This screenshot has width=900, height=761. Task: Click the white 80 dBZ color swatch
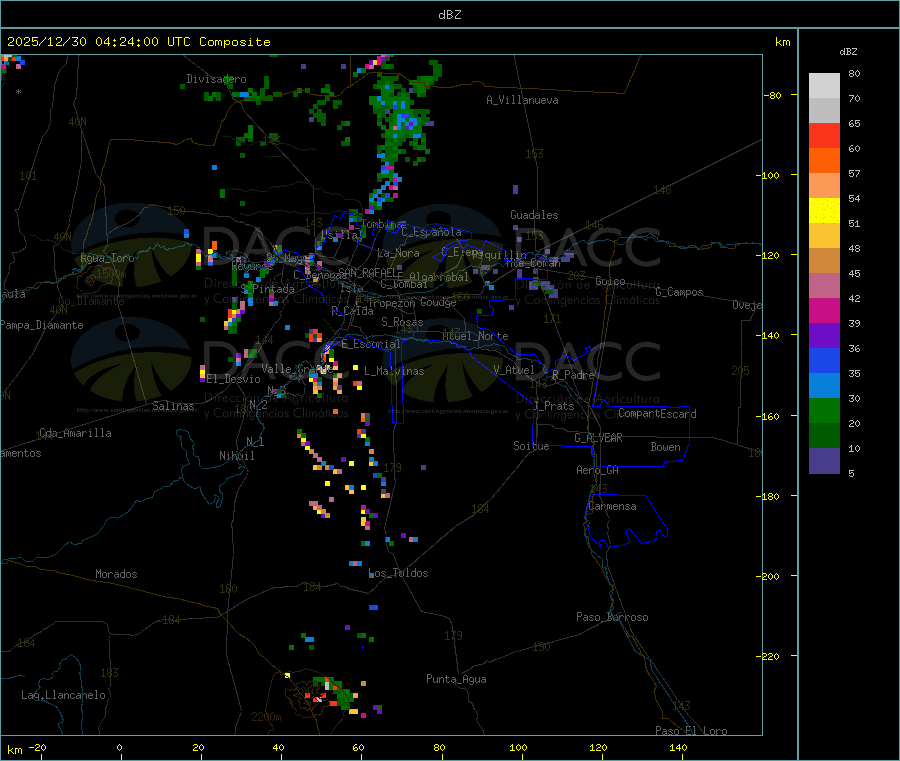tap(824, 86)
